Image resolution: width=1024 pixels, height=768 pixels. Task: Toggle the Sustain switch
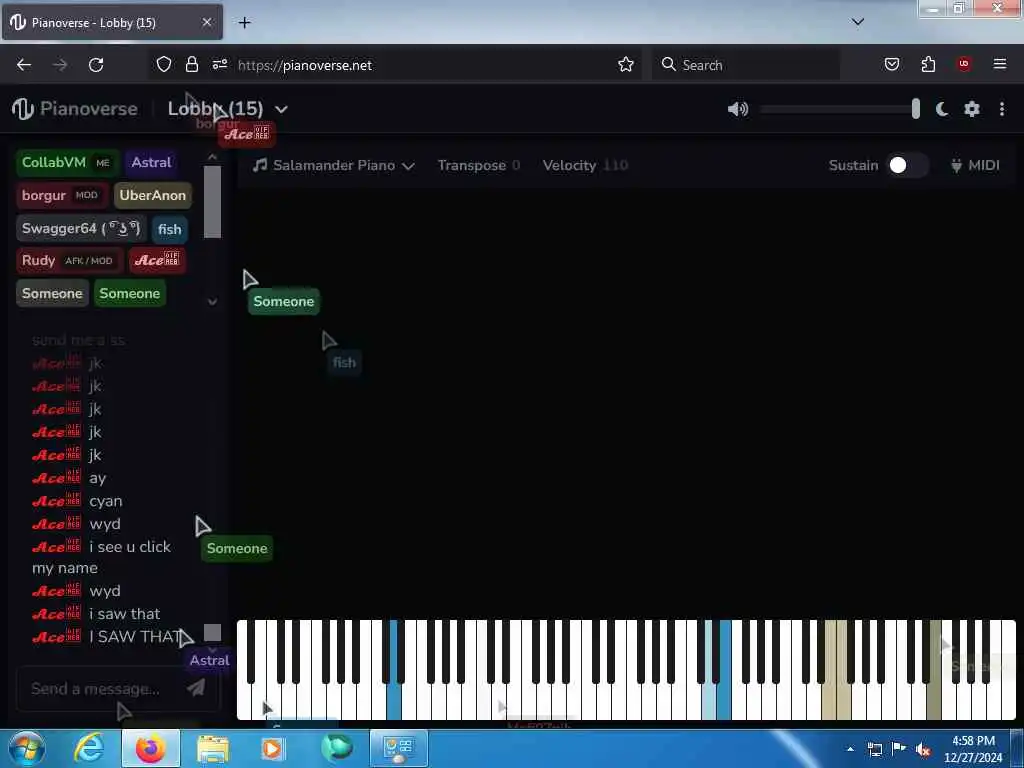906,165
